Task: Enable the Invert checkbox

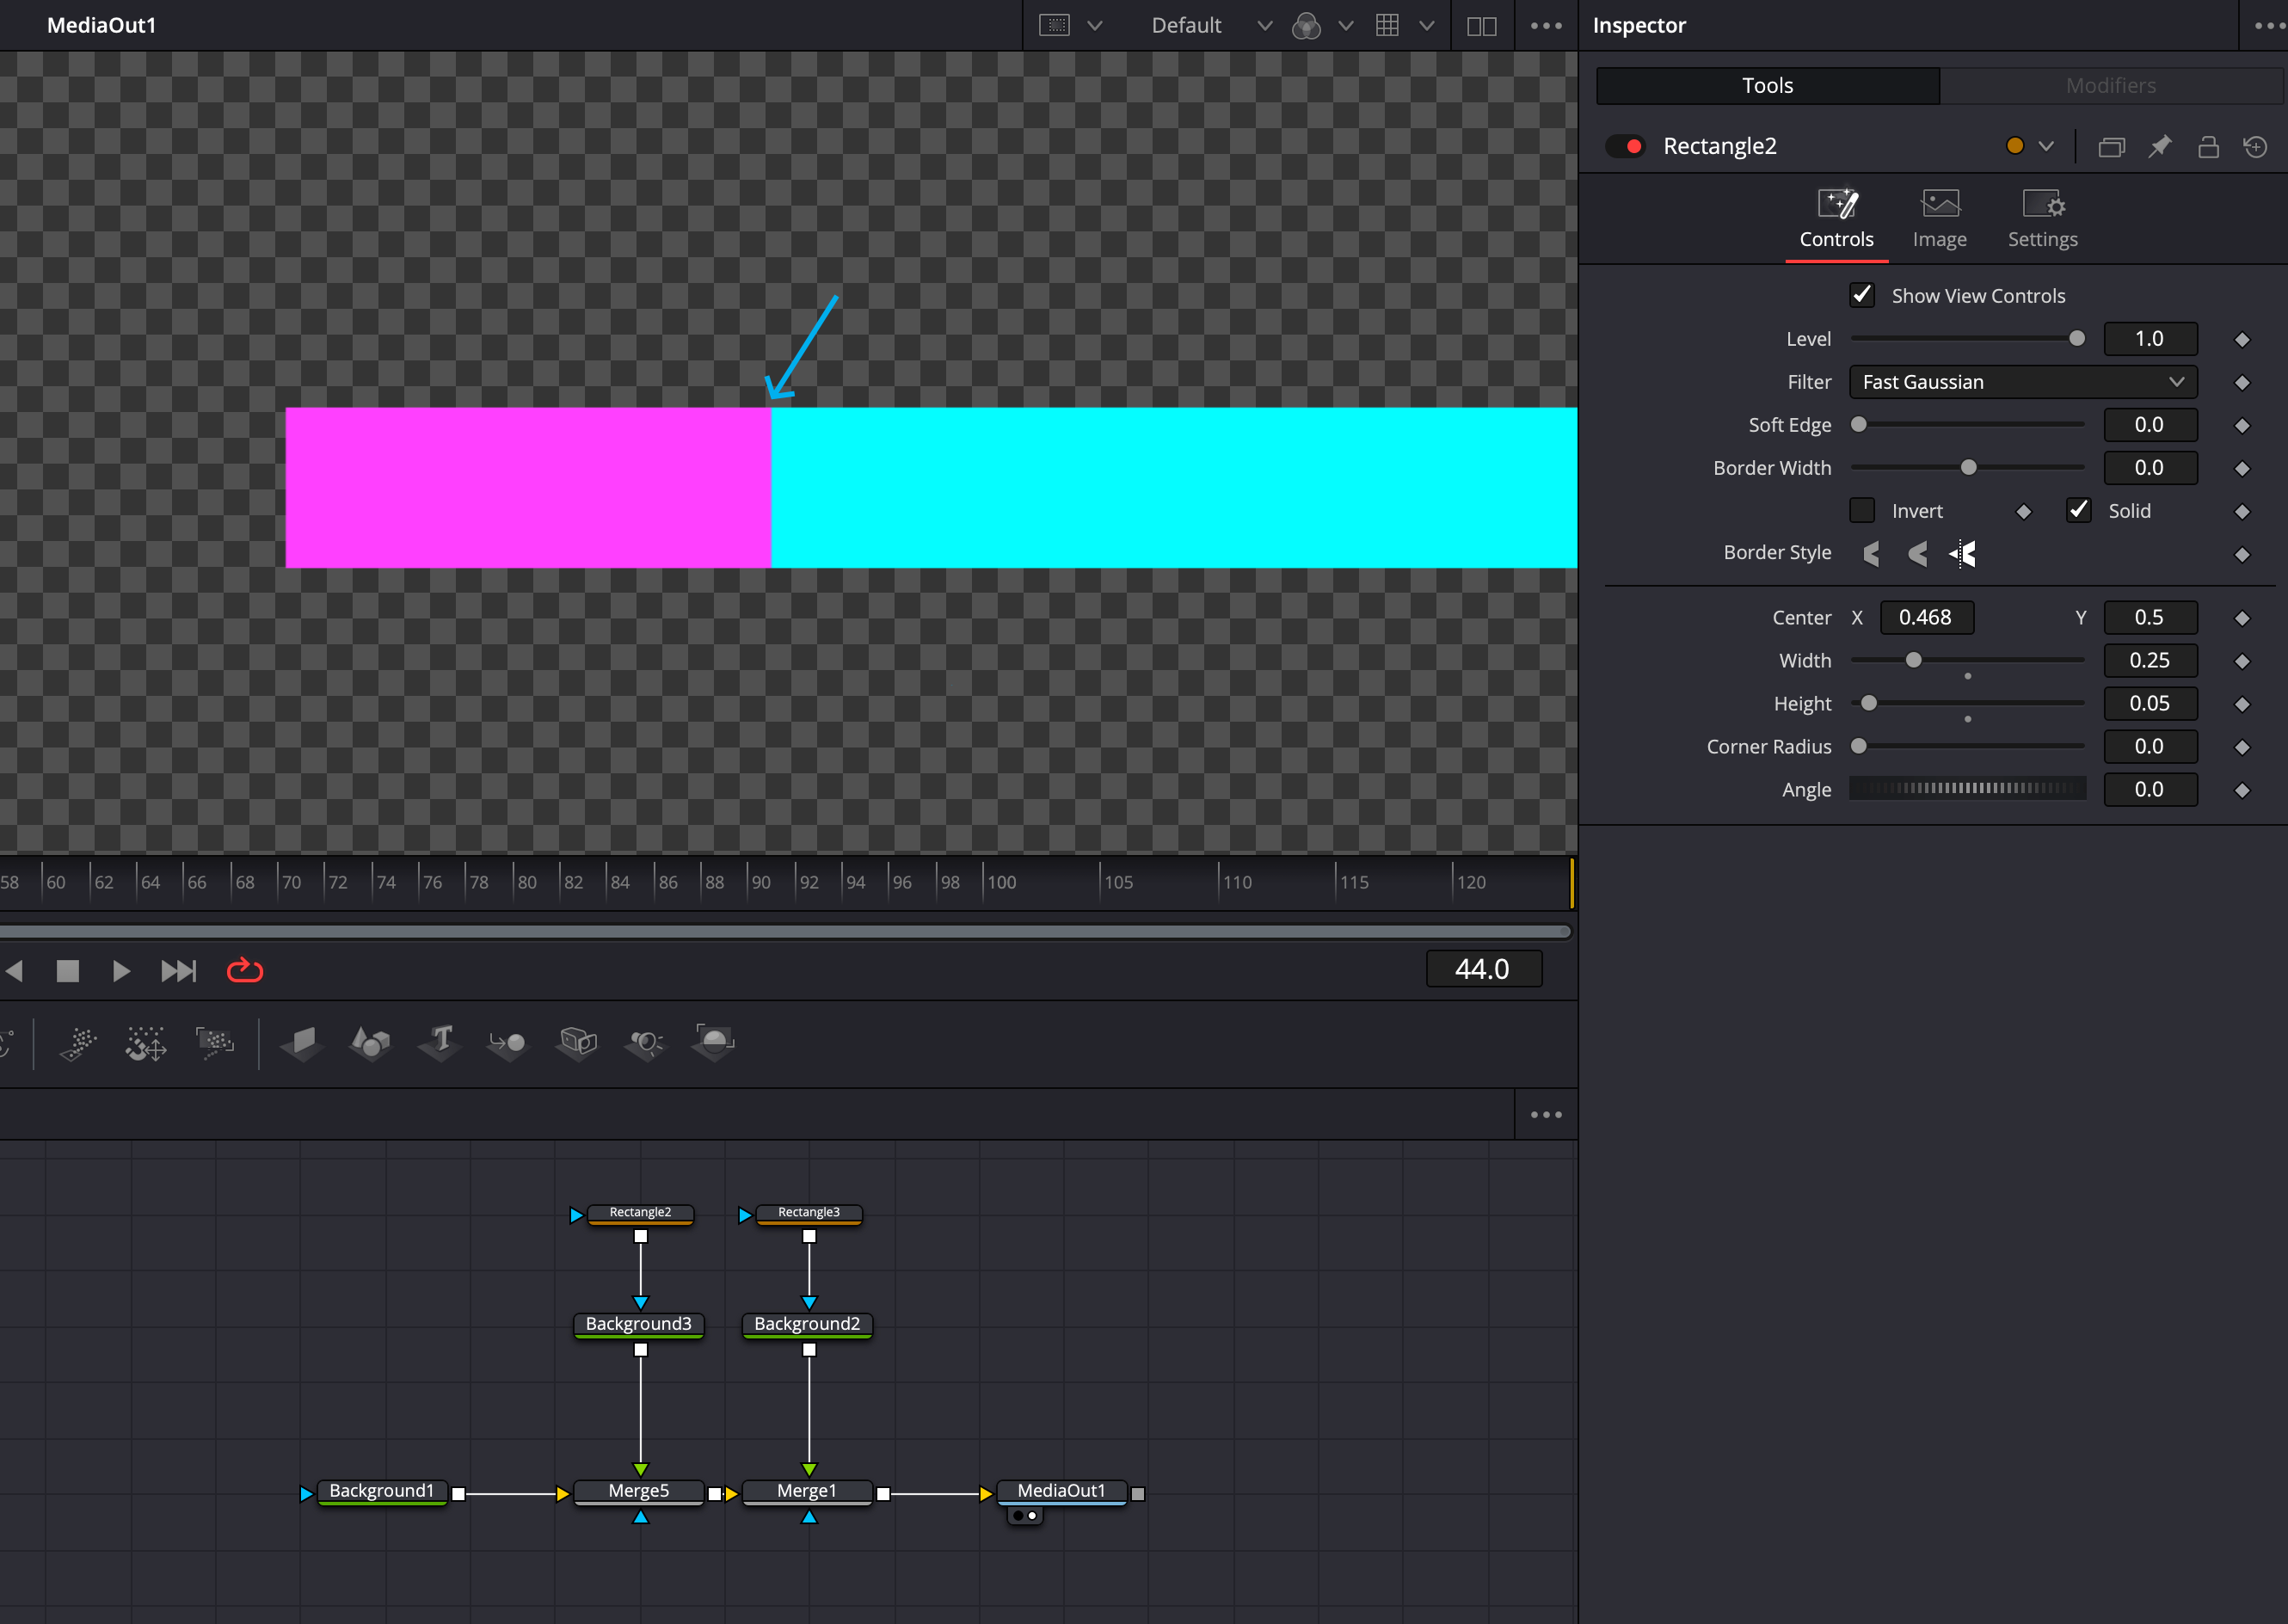Action: 1861,510
